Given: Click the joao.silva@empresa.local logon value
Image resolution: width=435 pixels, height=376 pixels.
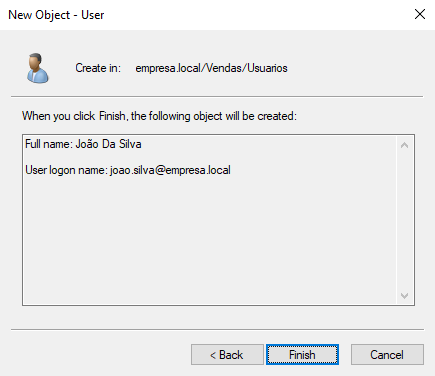Looking at the screenshot, I should tap(170, 170).
